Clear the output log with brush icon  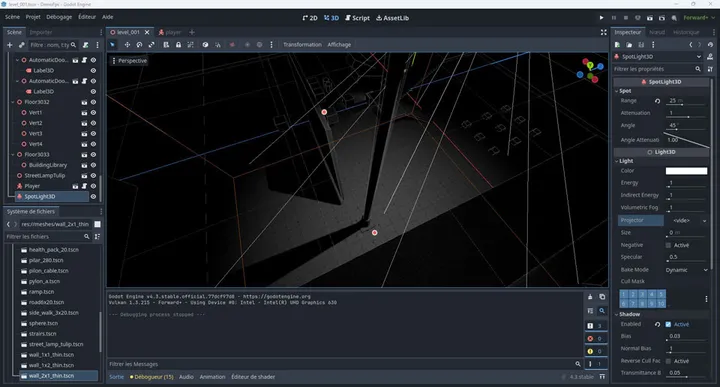tap(590, 297)
